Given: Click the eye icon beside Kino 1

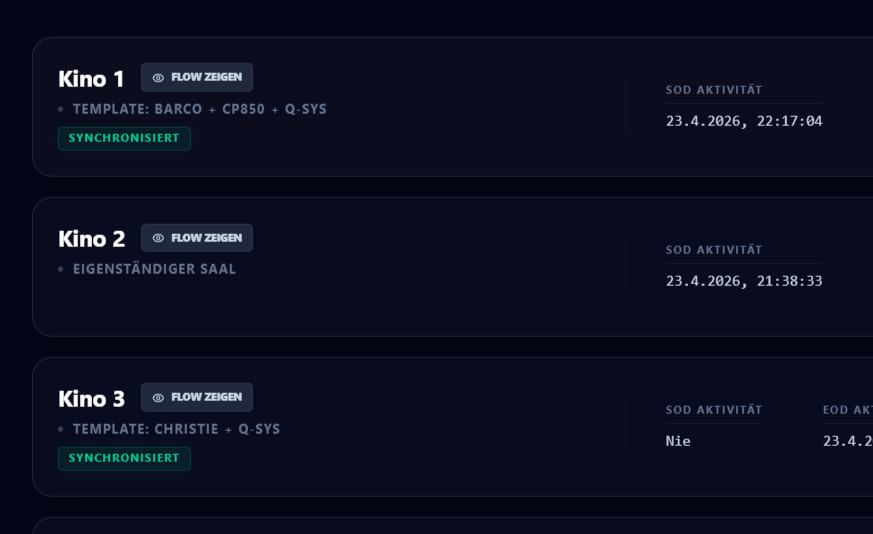Looking at the screenshot, I should point(158,78).
